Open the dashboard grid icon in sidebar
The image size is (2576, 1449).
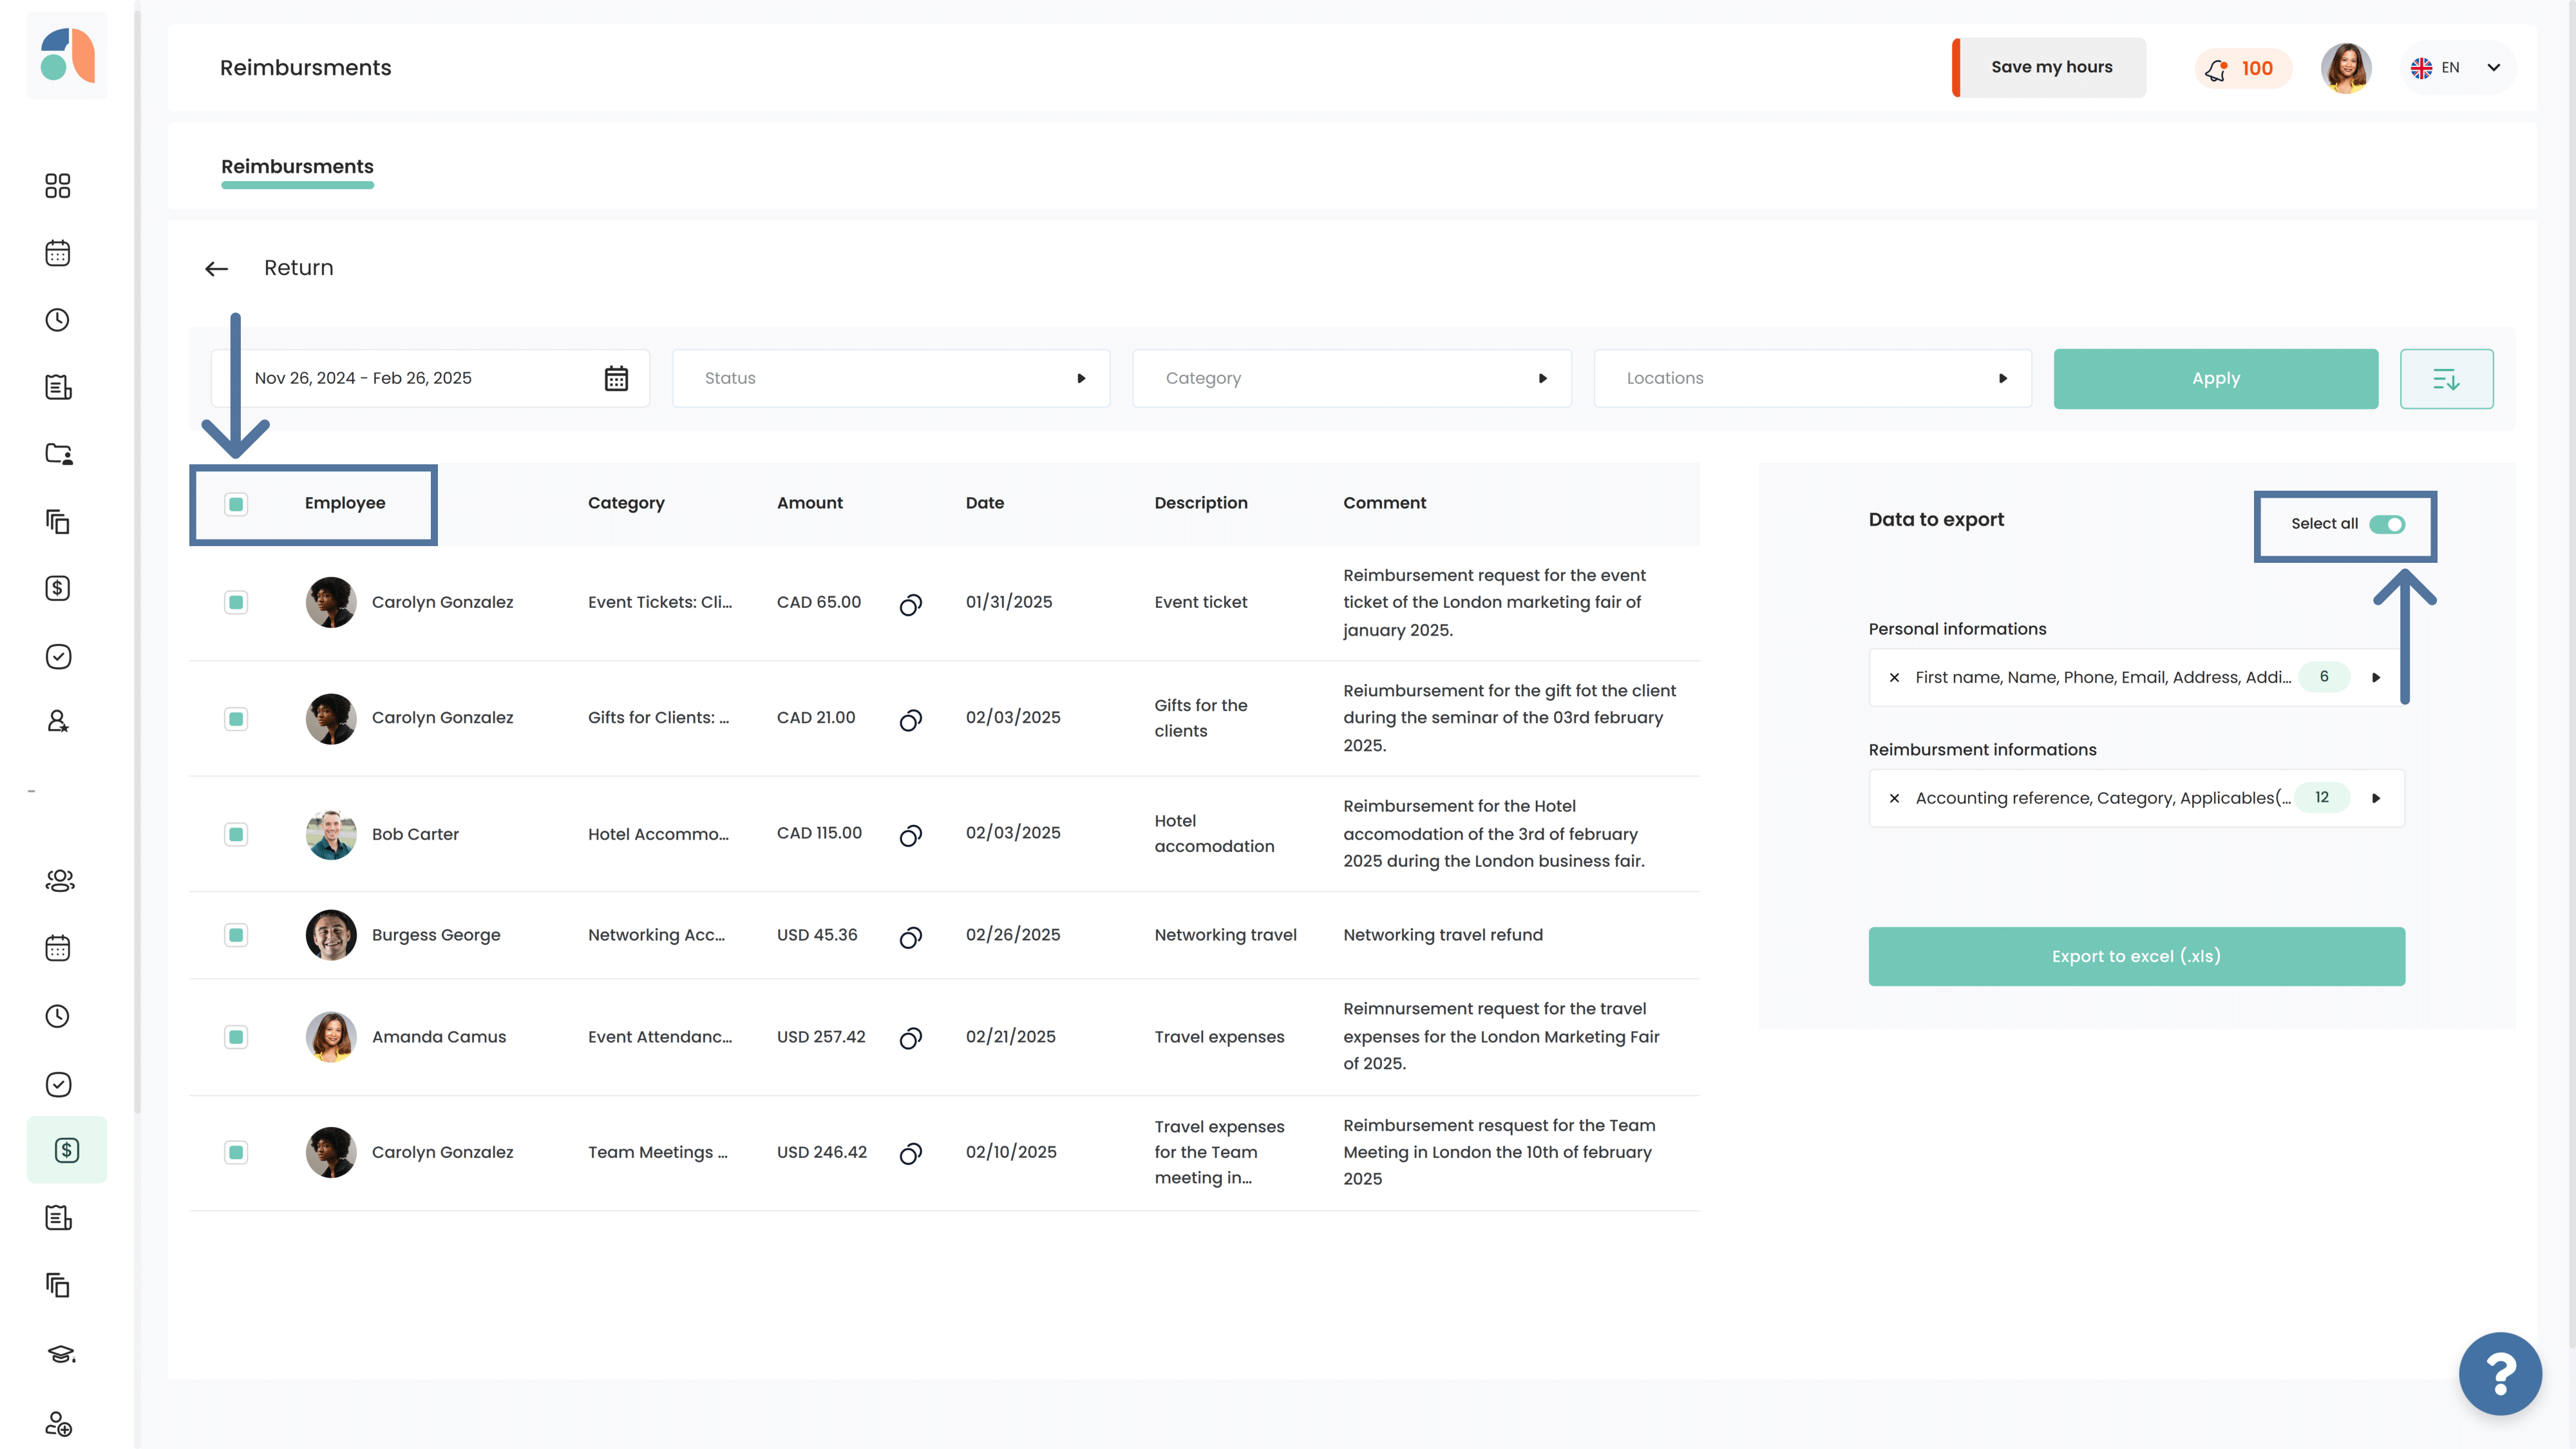pos(58,185)
